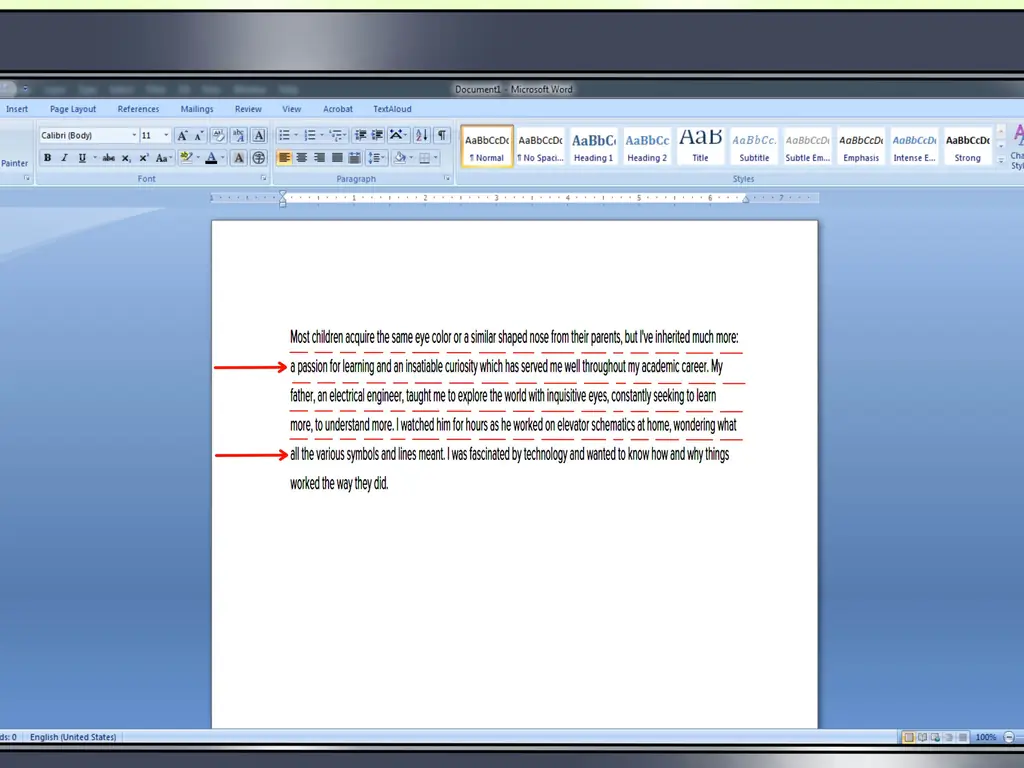Center align the paragraph
Screen dimensions: 1024x768
pos(302,158)
